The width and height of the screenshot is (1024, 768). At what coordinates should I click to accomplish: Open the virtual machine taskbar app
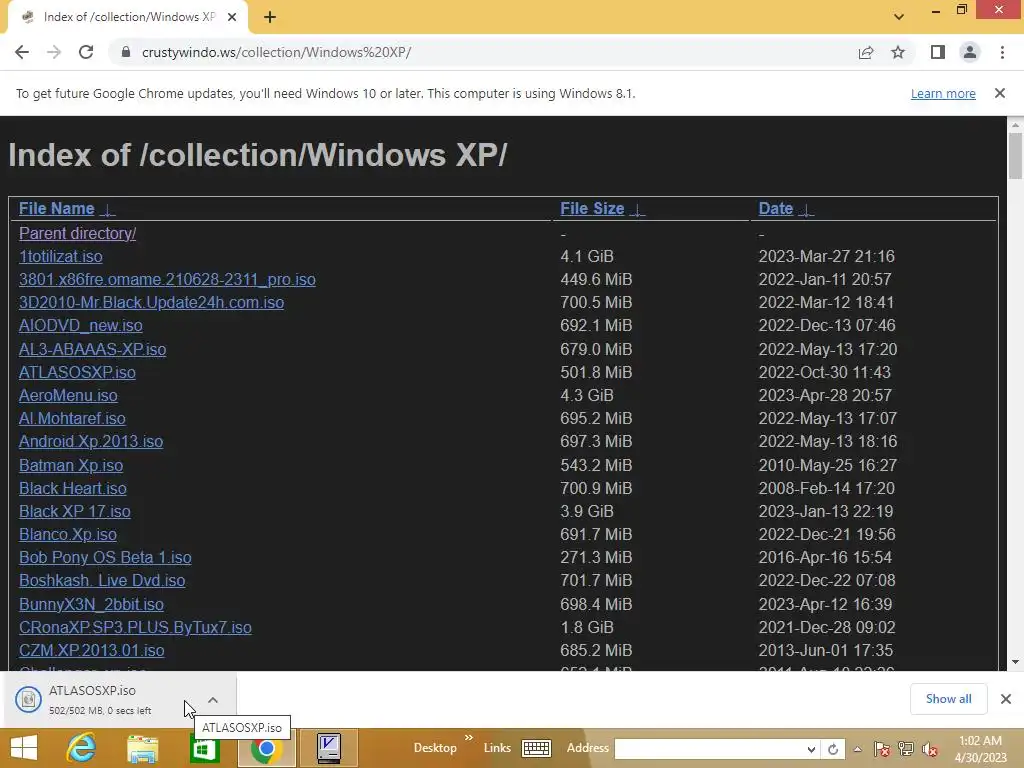click(328, 748)
